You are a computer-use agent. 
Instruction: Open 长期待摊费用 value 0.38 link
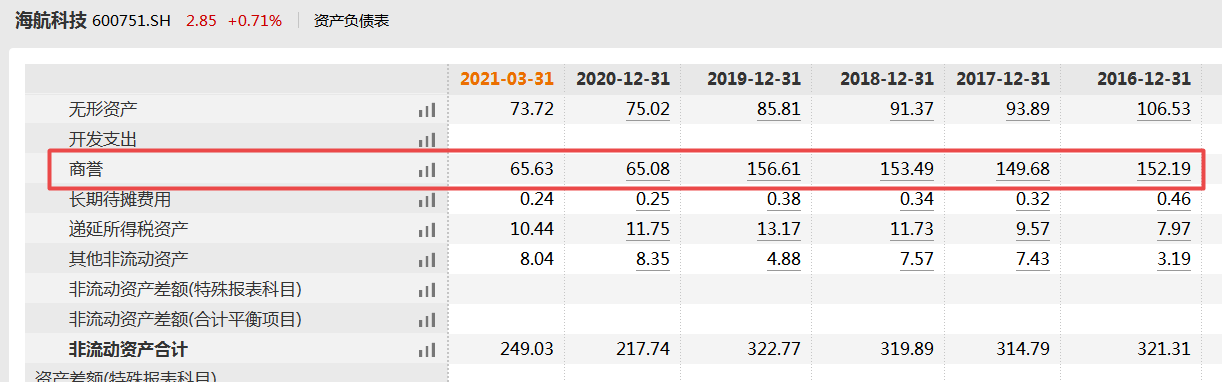coord(784,199)
